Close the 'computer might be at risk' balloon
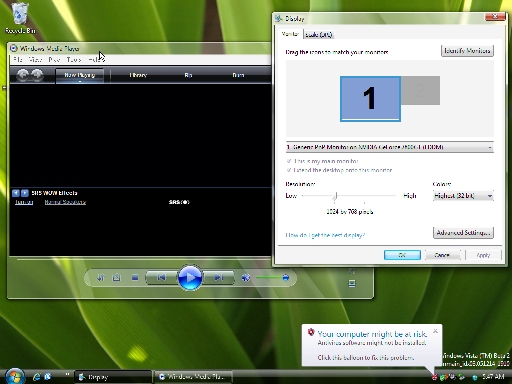Image resolution: width=512 pixels, height=384 pixels. (435, 331)
